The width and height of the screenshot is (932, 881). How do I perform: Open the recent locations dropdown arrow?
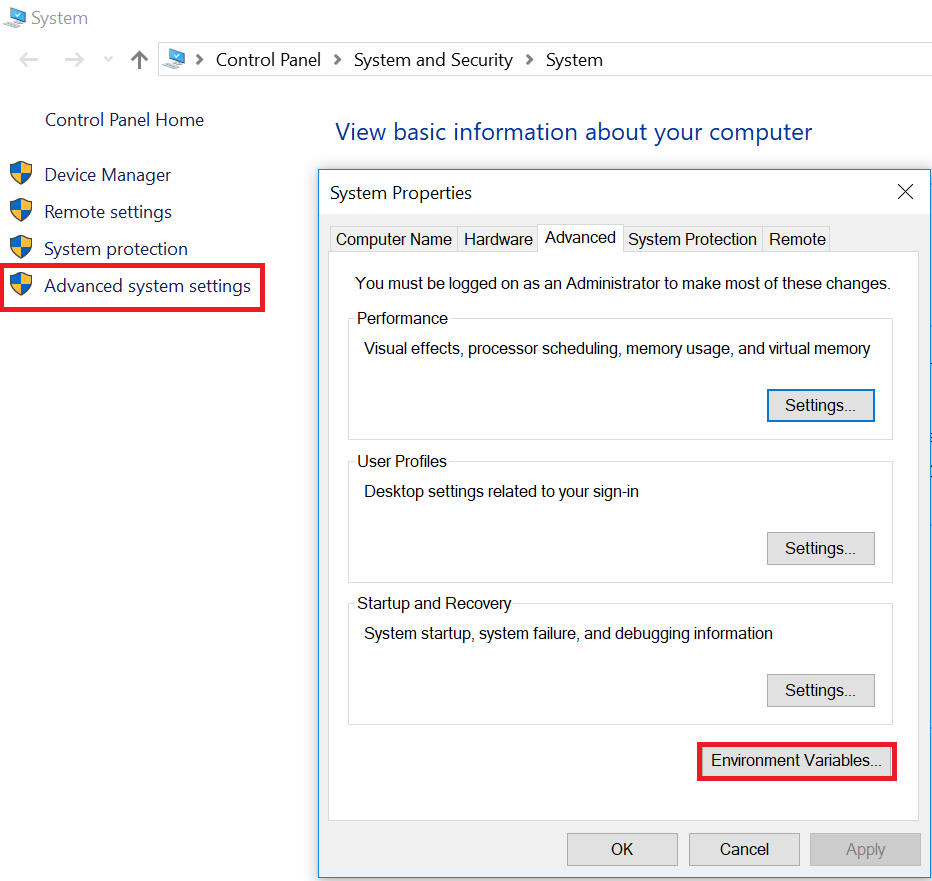[x=108, y=59]
